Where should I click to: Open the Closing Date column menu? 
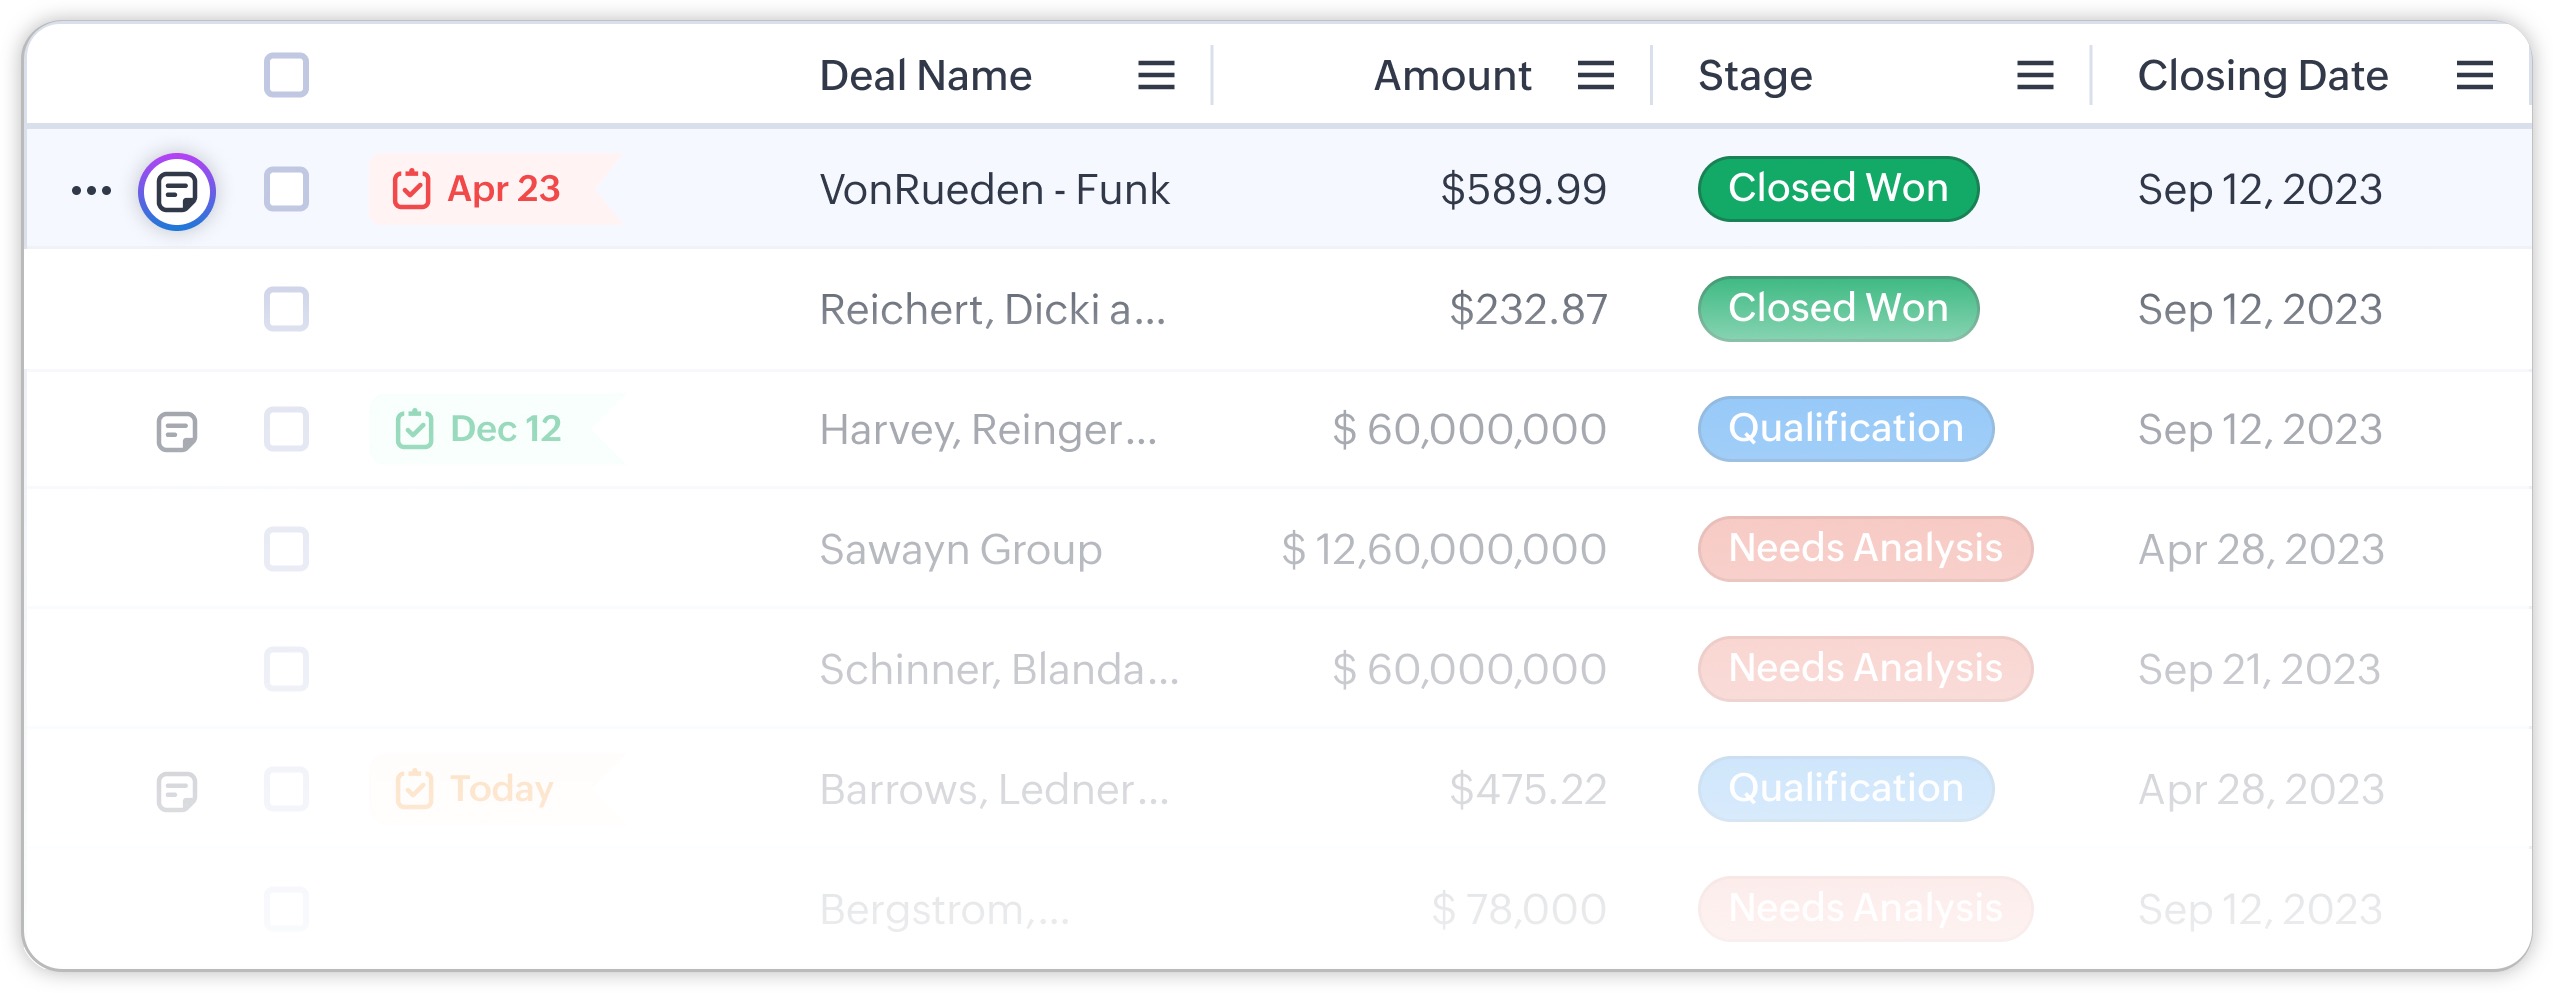click(2474, 75)
